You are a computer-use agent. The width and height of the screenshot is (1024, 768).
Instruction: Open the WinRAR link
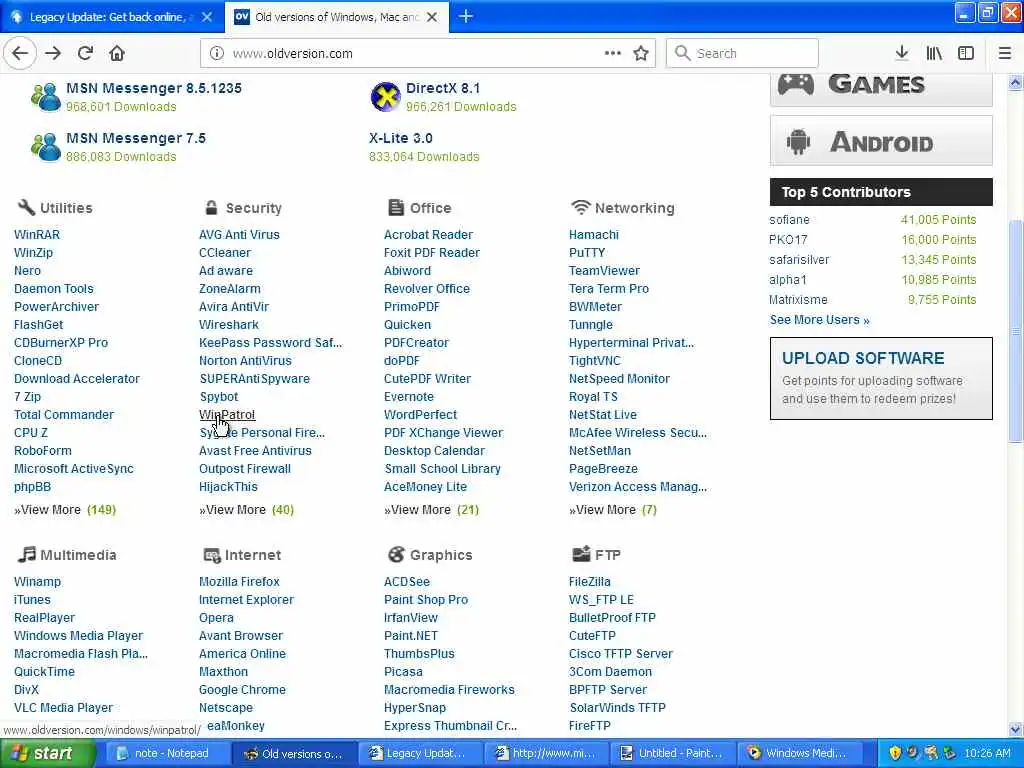tap(37, 234)
